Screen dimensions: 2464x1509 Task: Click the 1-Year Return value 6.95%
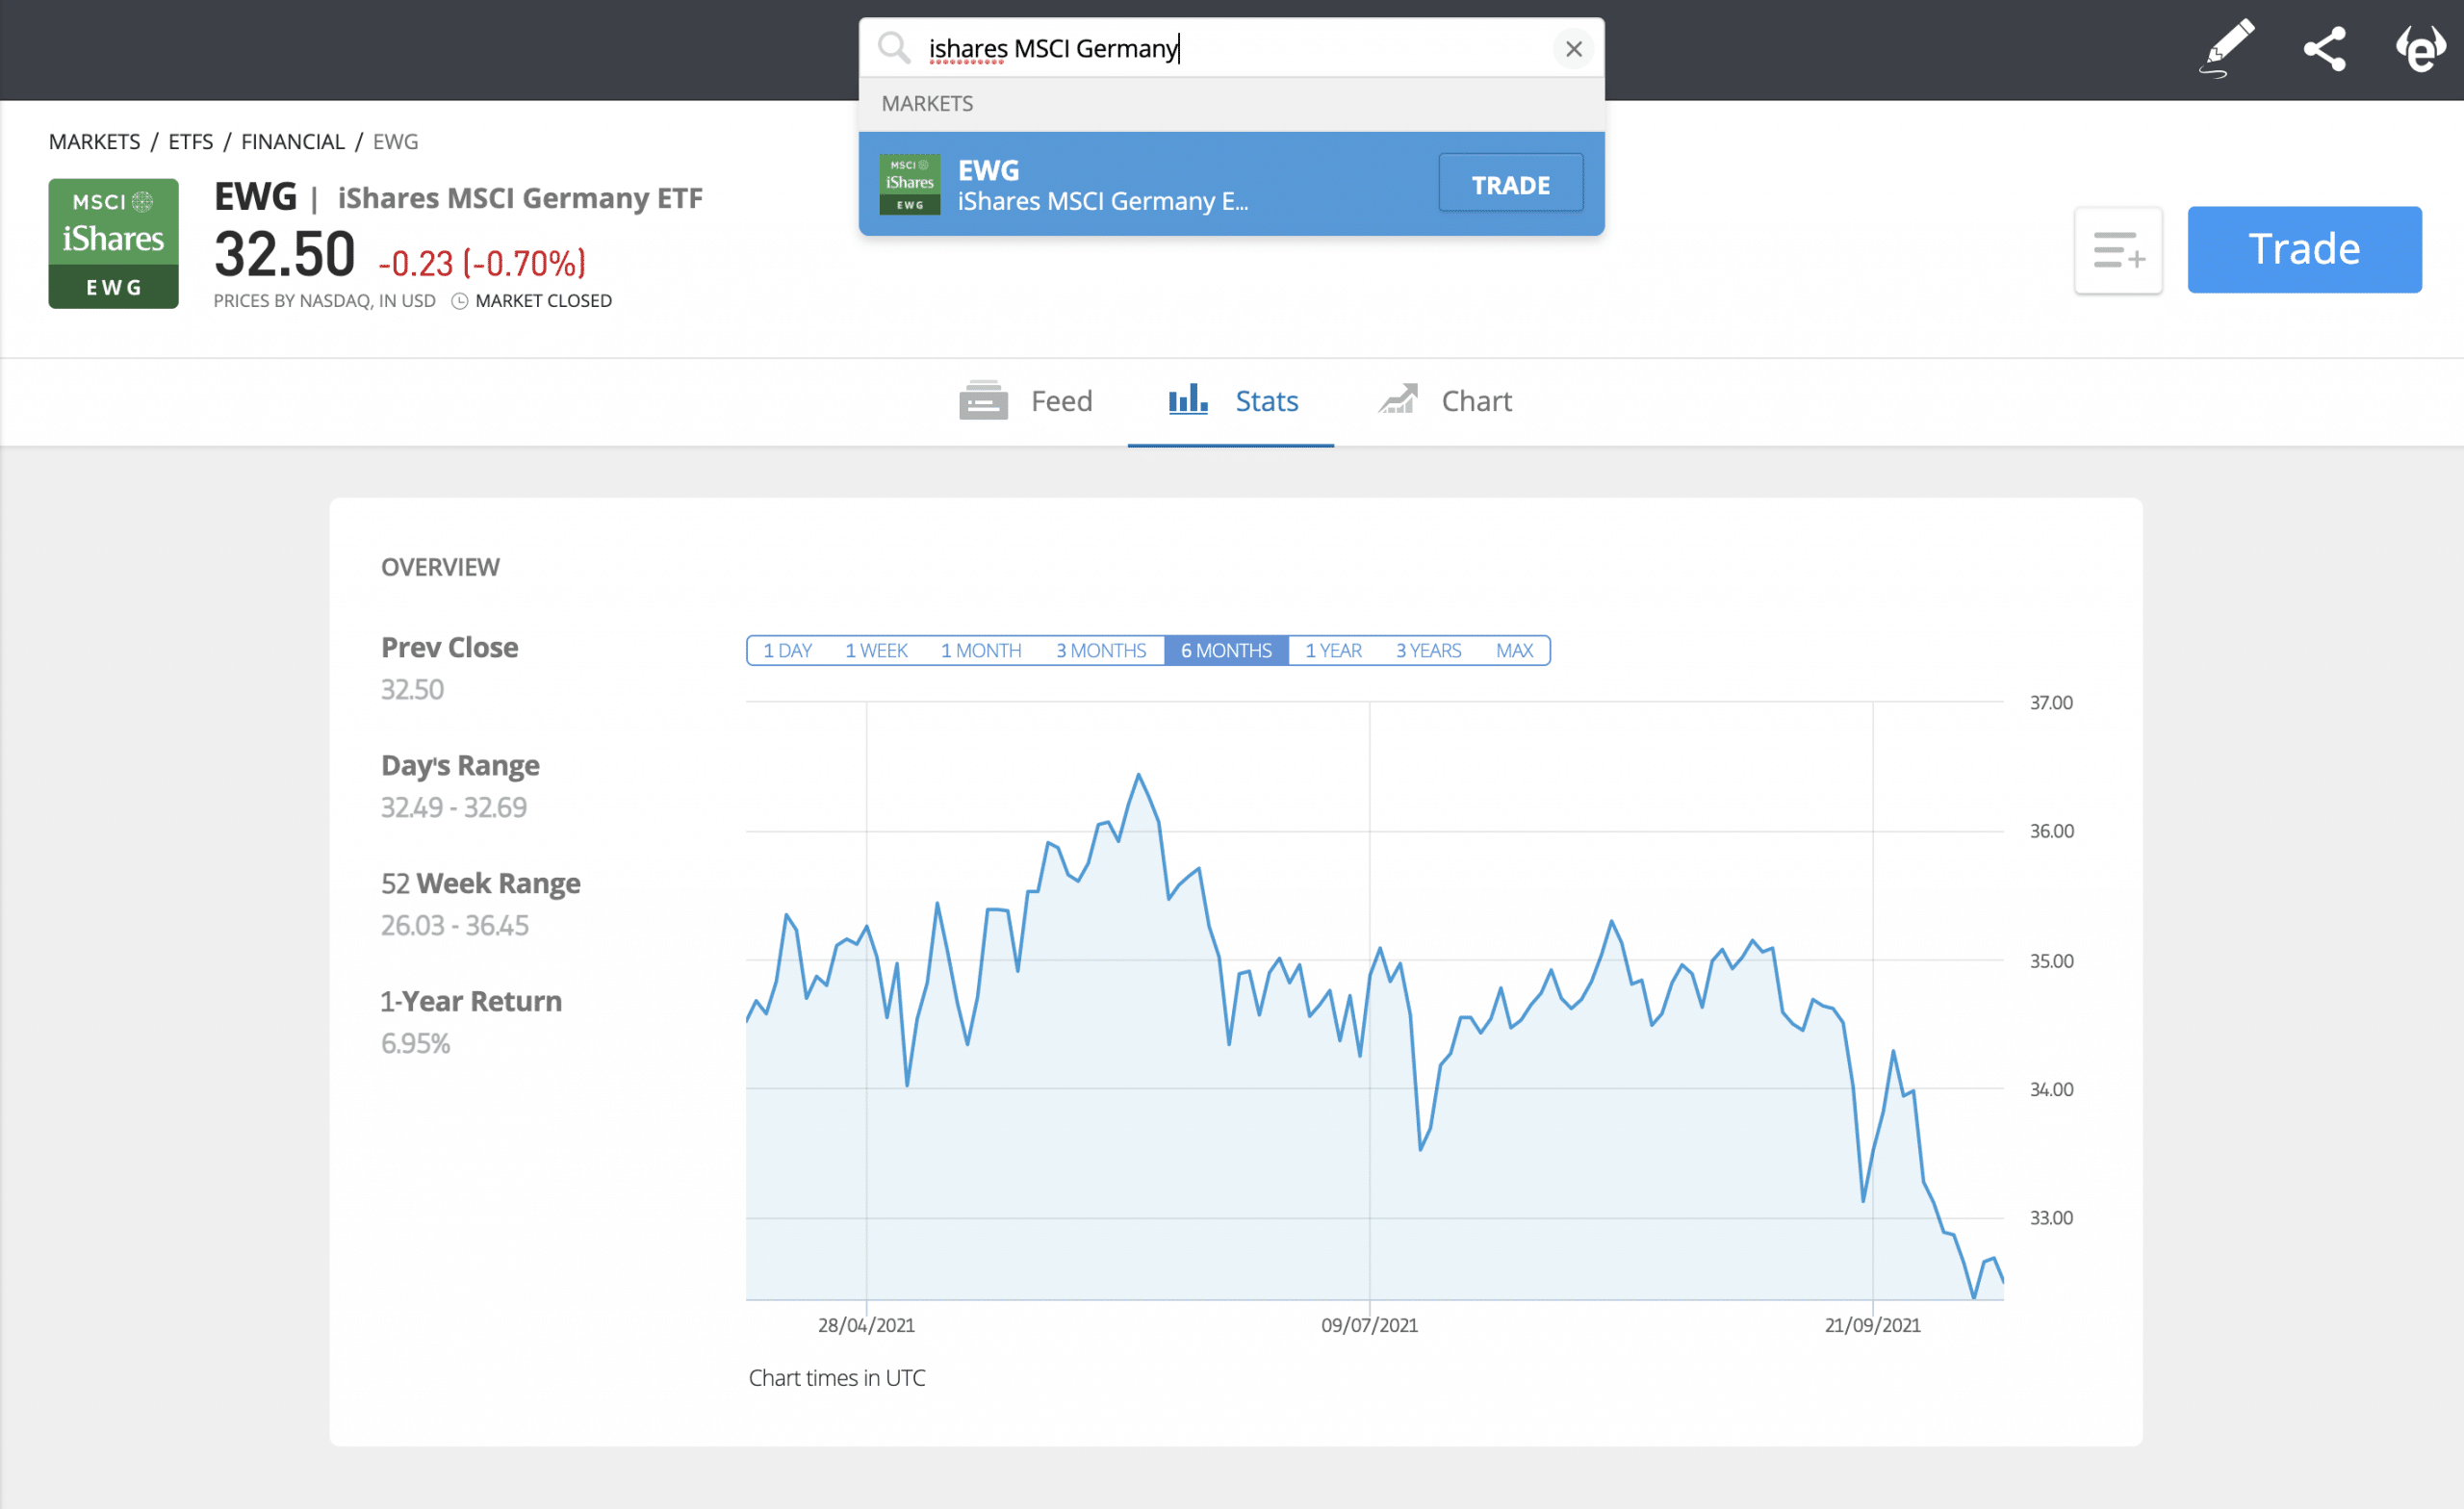click(x=415, y=1044)
